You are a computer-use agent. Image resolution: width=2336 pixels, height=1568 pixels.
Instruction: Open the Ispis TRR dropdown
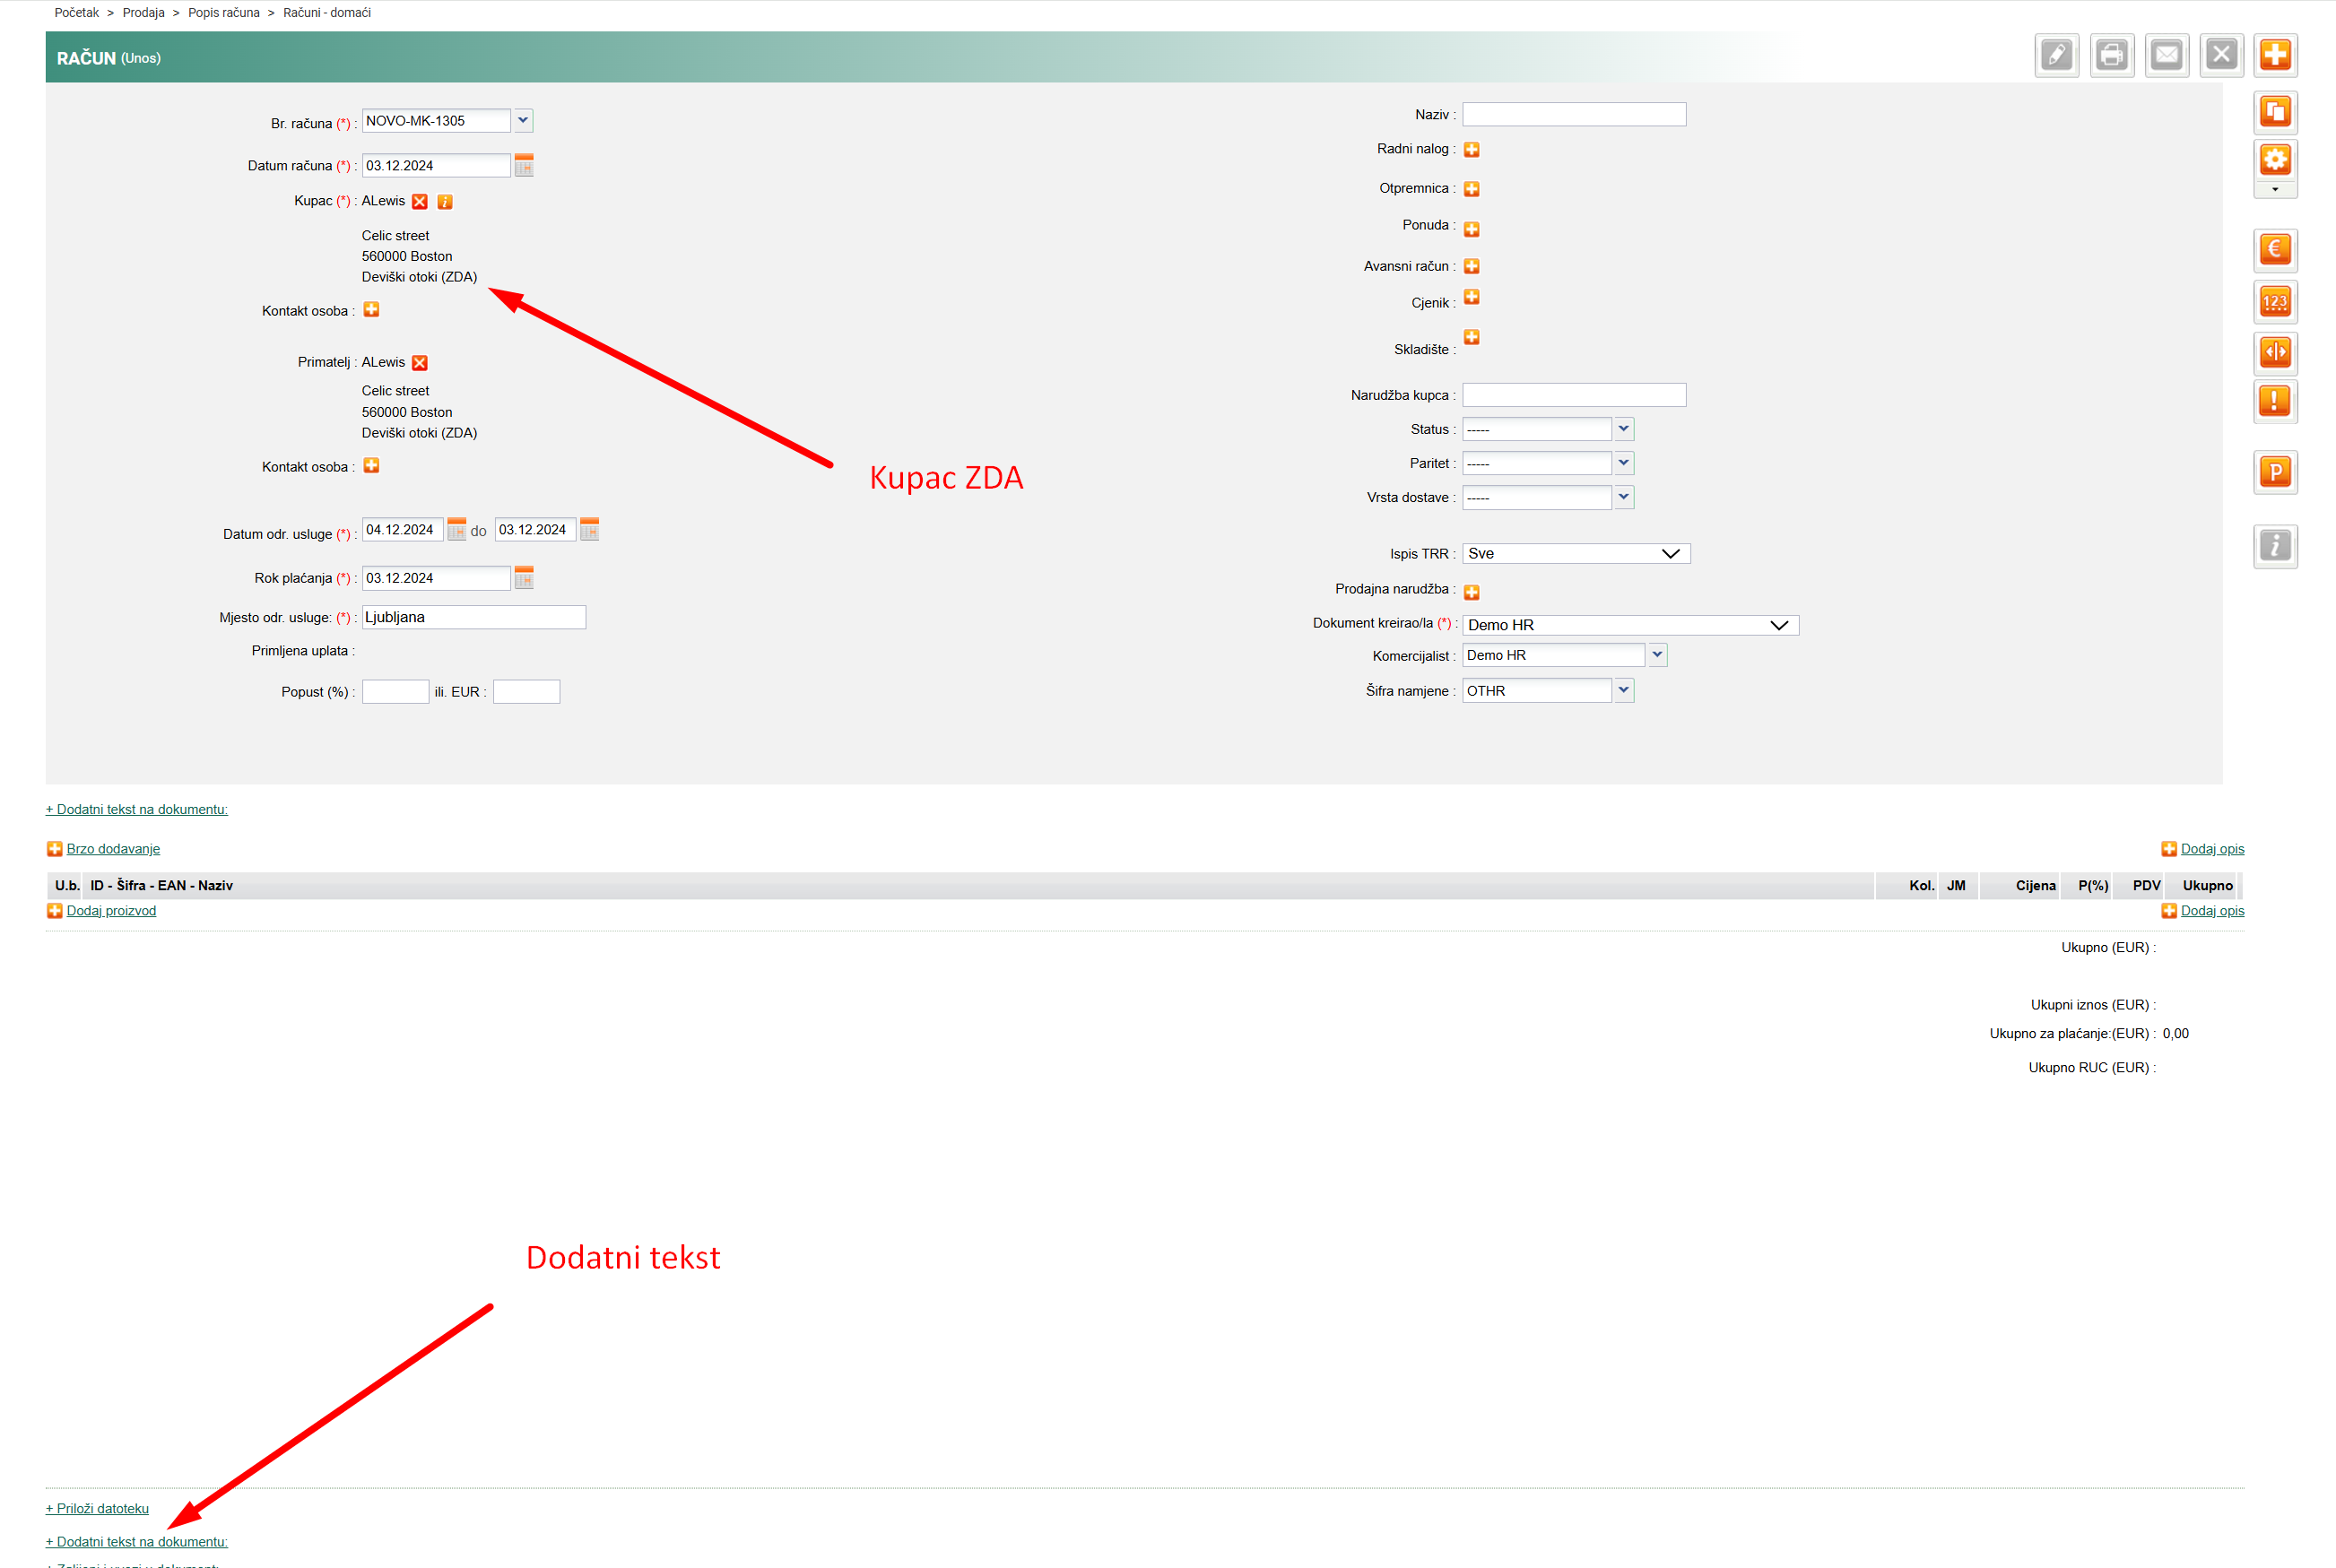(1575, 554)
